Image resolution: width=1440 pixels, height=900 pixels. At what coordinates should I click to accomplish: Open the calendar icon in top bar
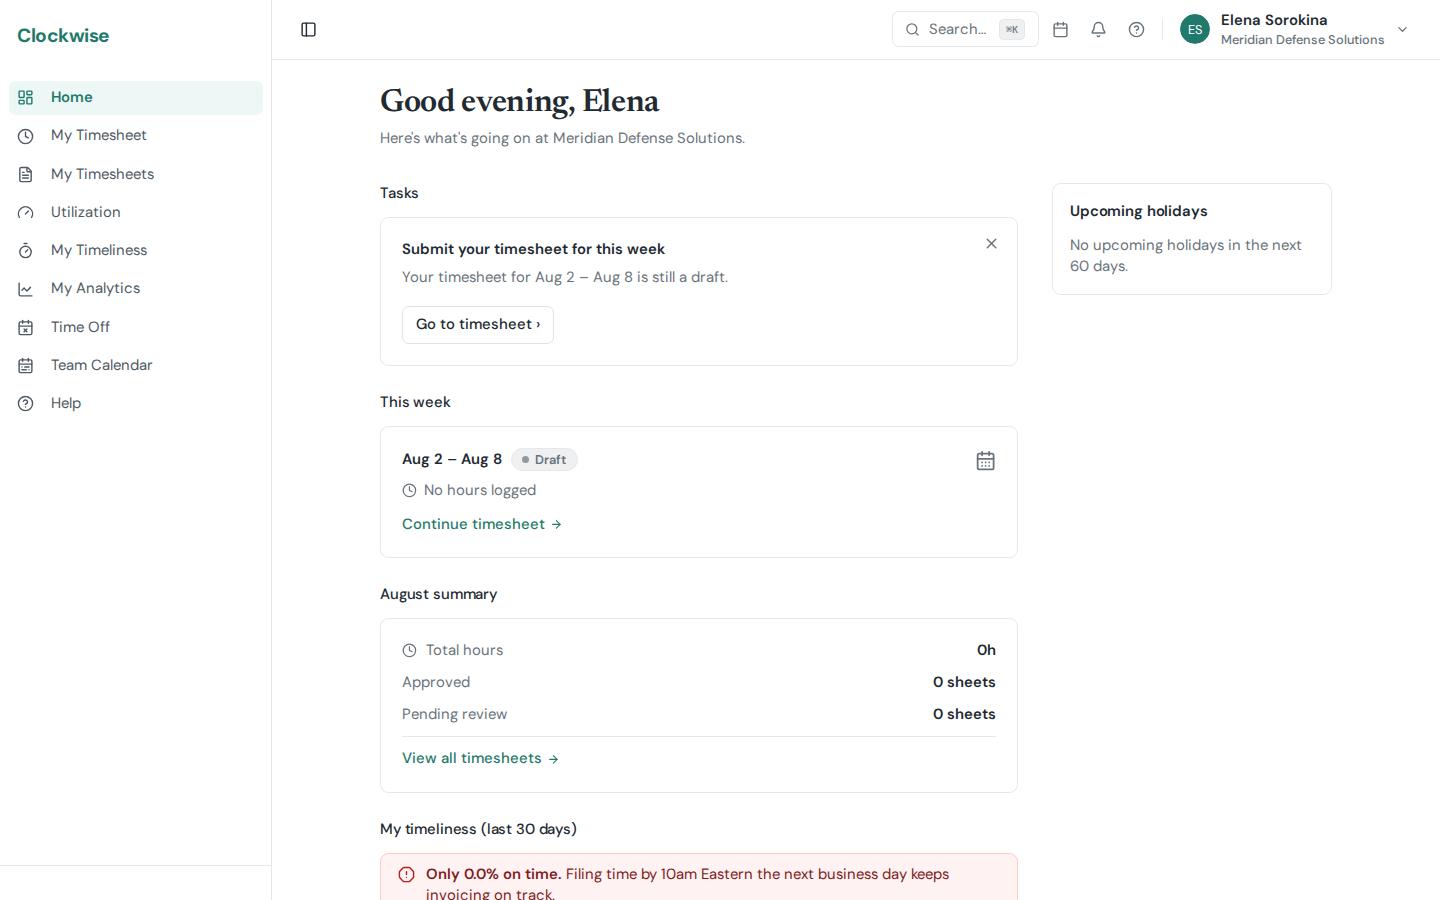1061,30
